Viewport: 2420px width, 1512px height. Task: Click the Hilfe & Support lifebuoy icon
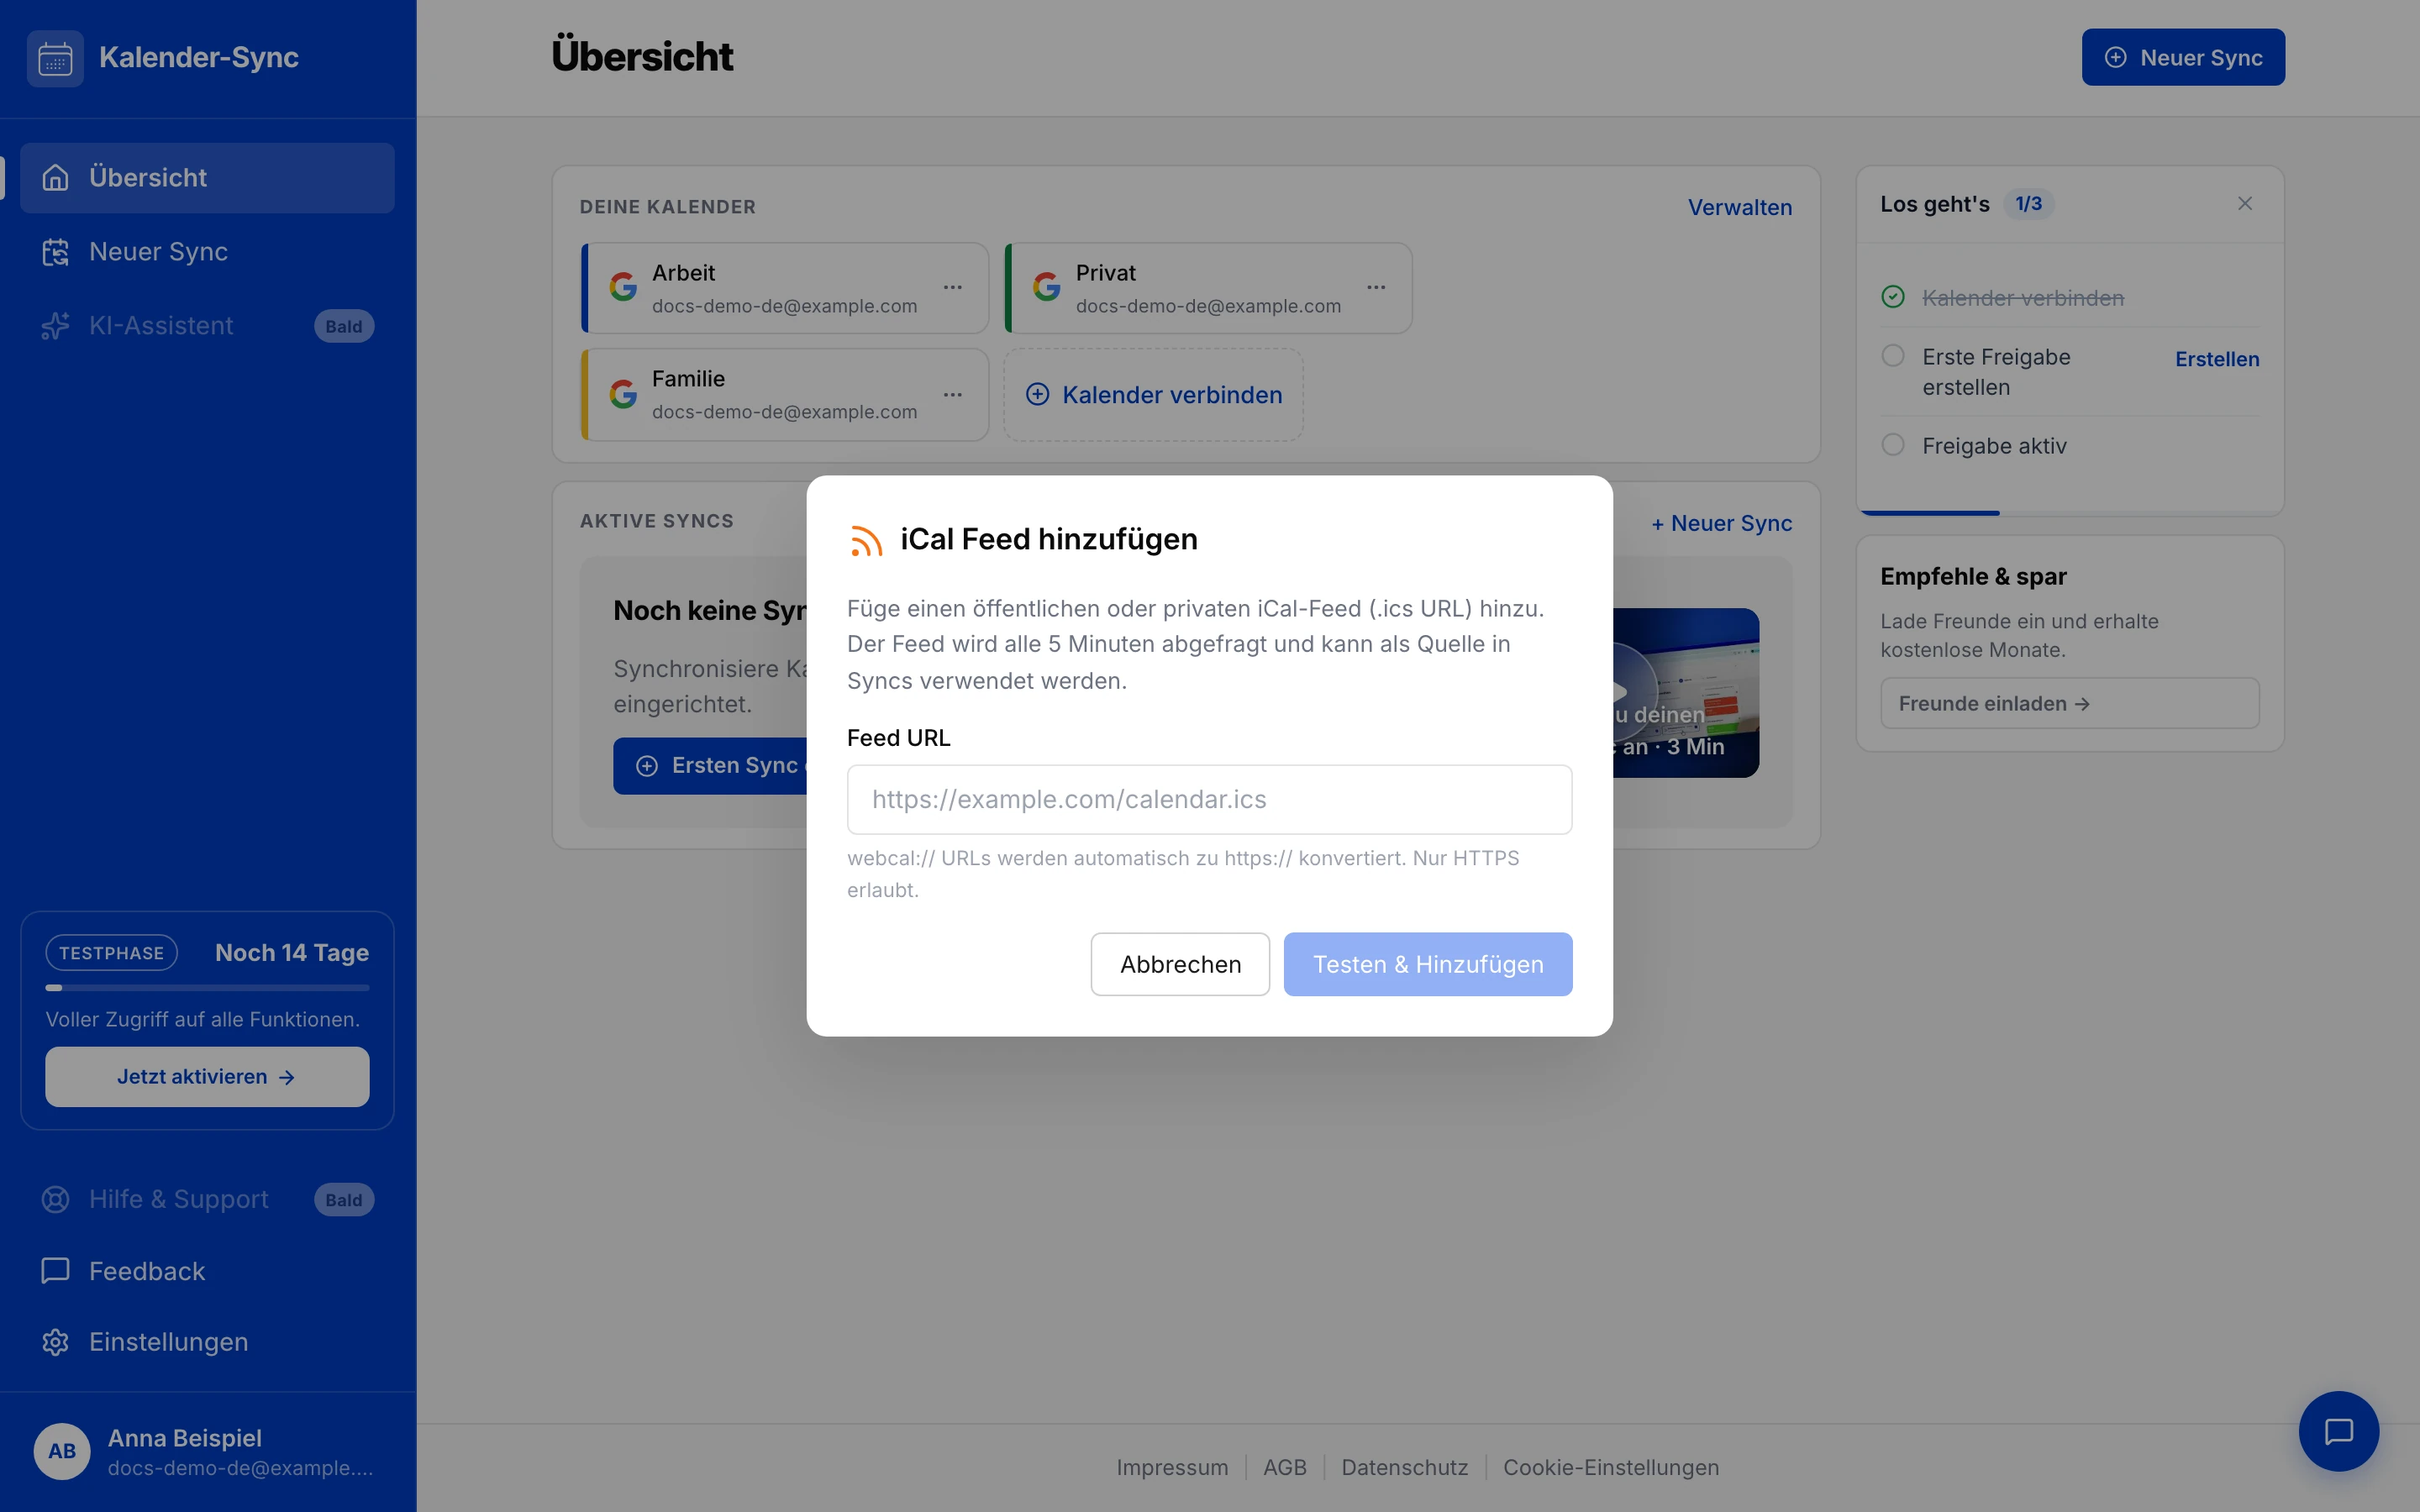point(55,1199)
